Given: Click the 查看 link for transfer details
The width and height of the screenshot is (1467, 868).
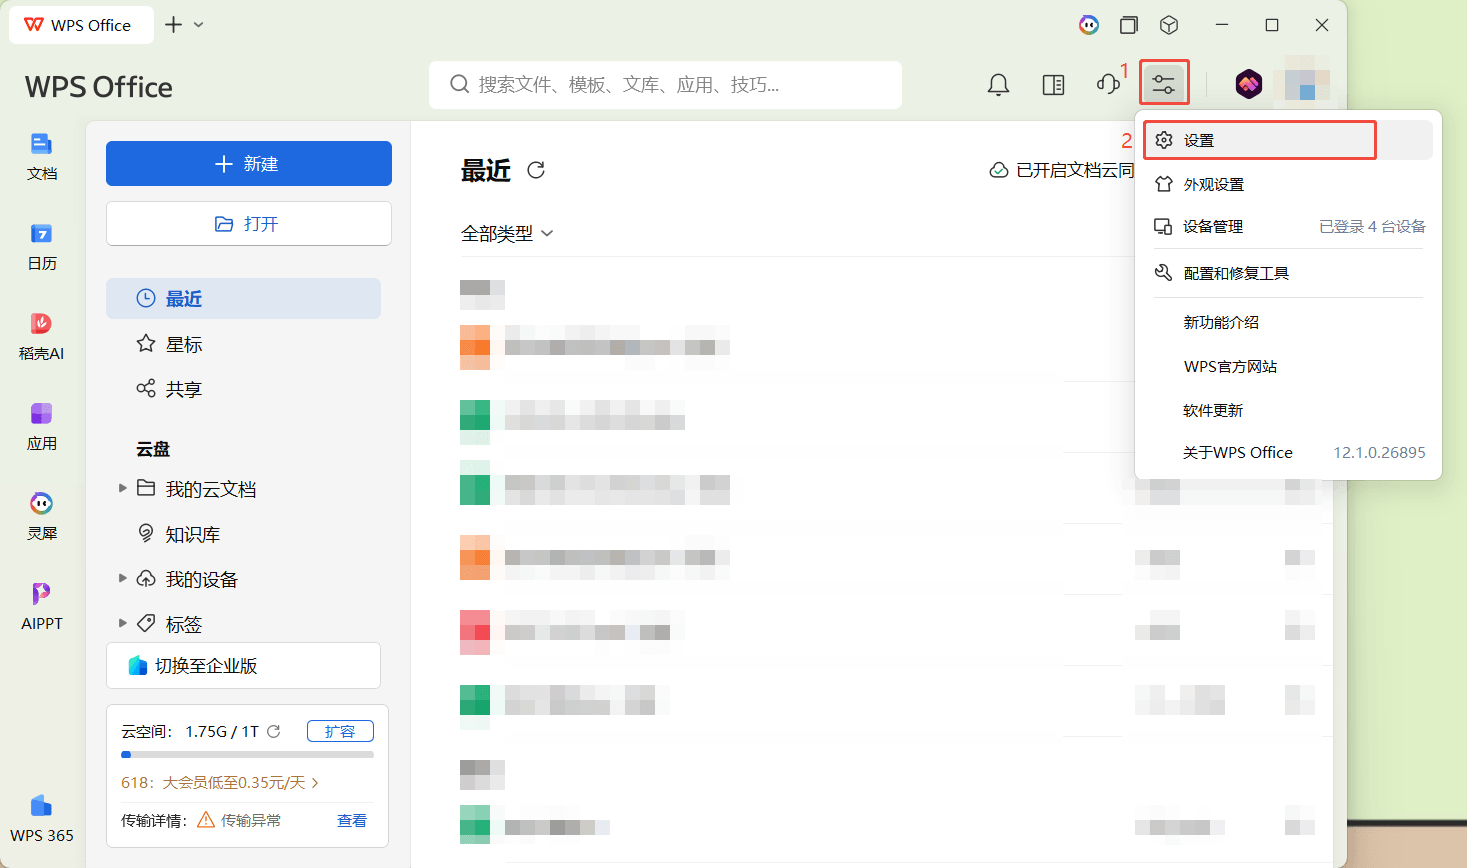Looking at the screenshot, I should 352,821.
